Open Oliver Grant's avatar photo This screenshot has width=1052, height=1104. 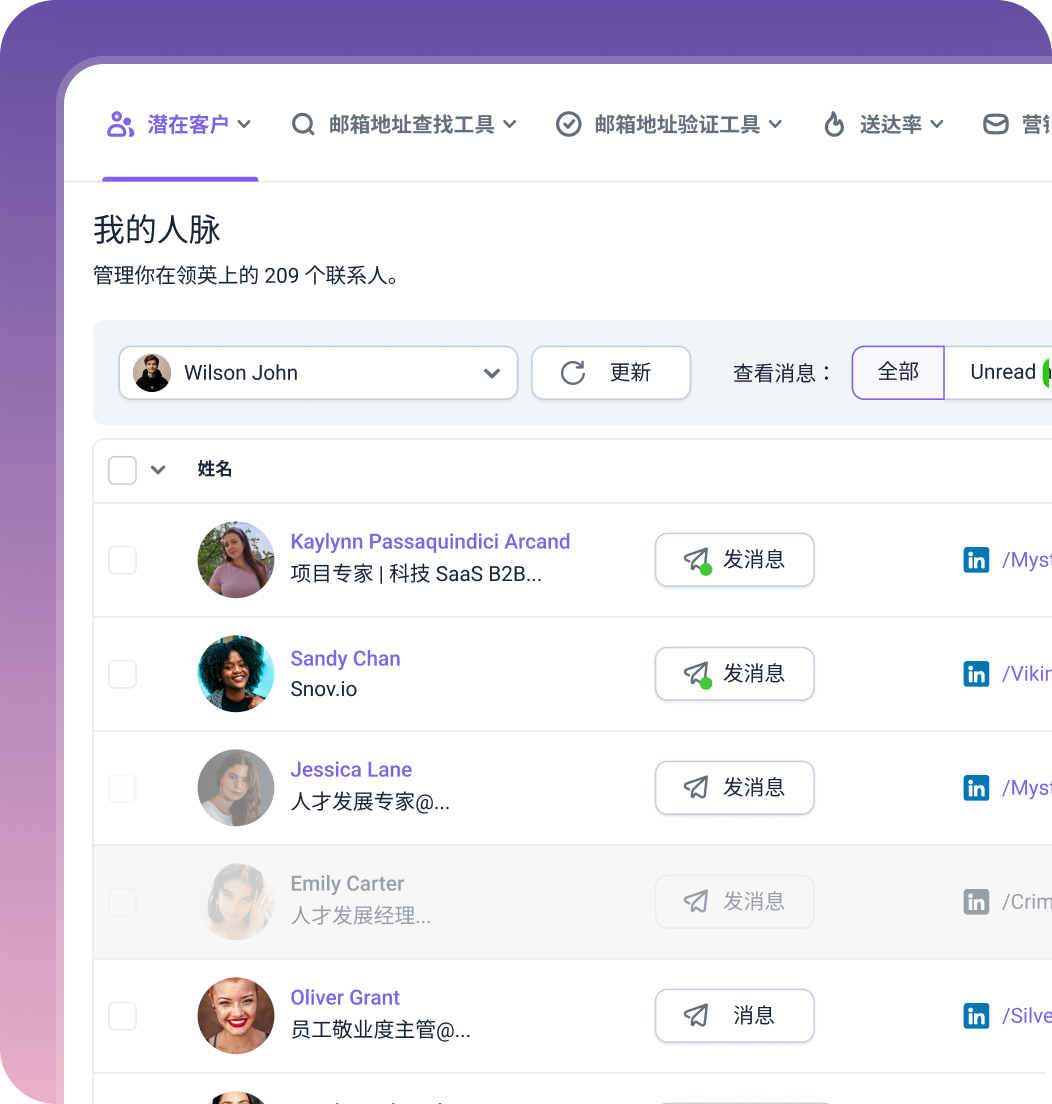[x=236, y=1016]
